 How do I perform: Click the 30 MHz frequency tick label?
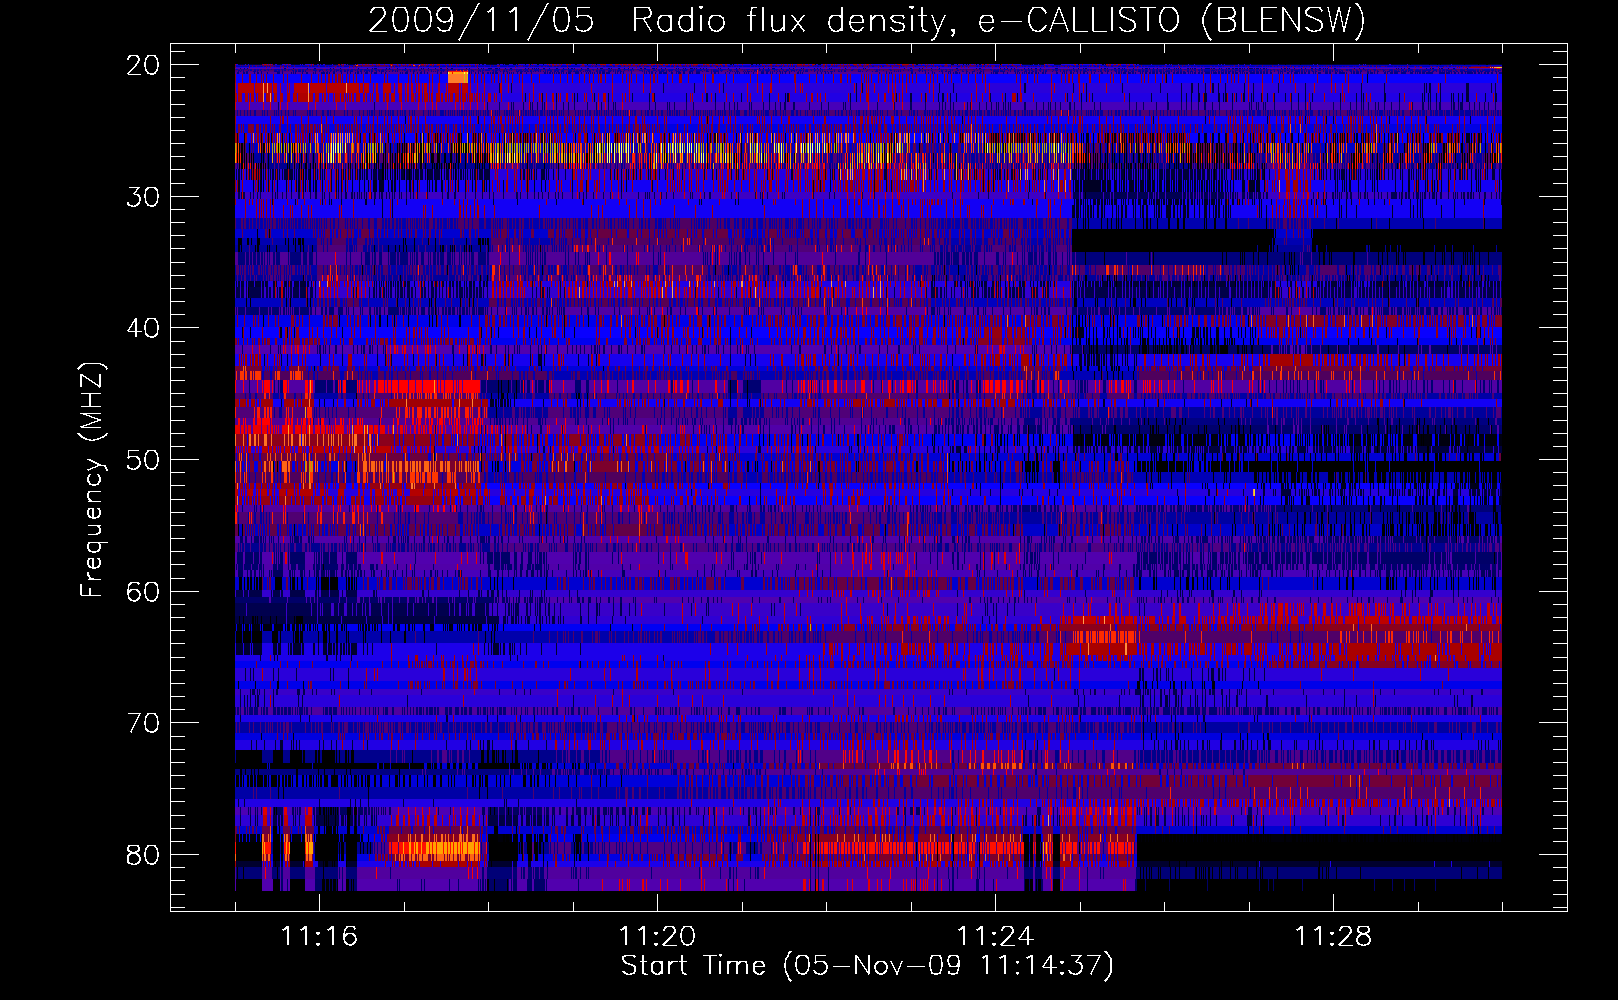tap(144, 197)
